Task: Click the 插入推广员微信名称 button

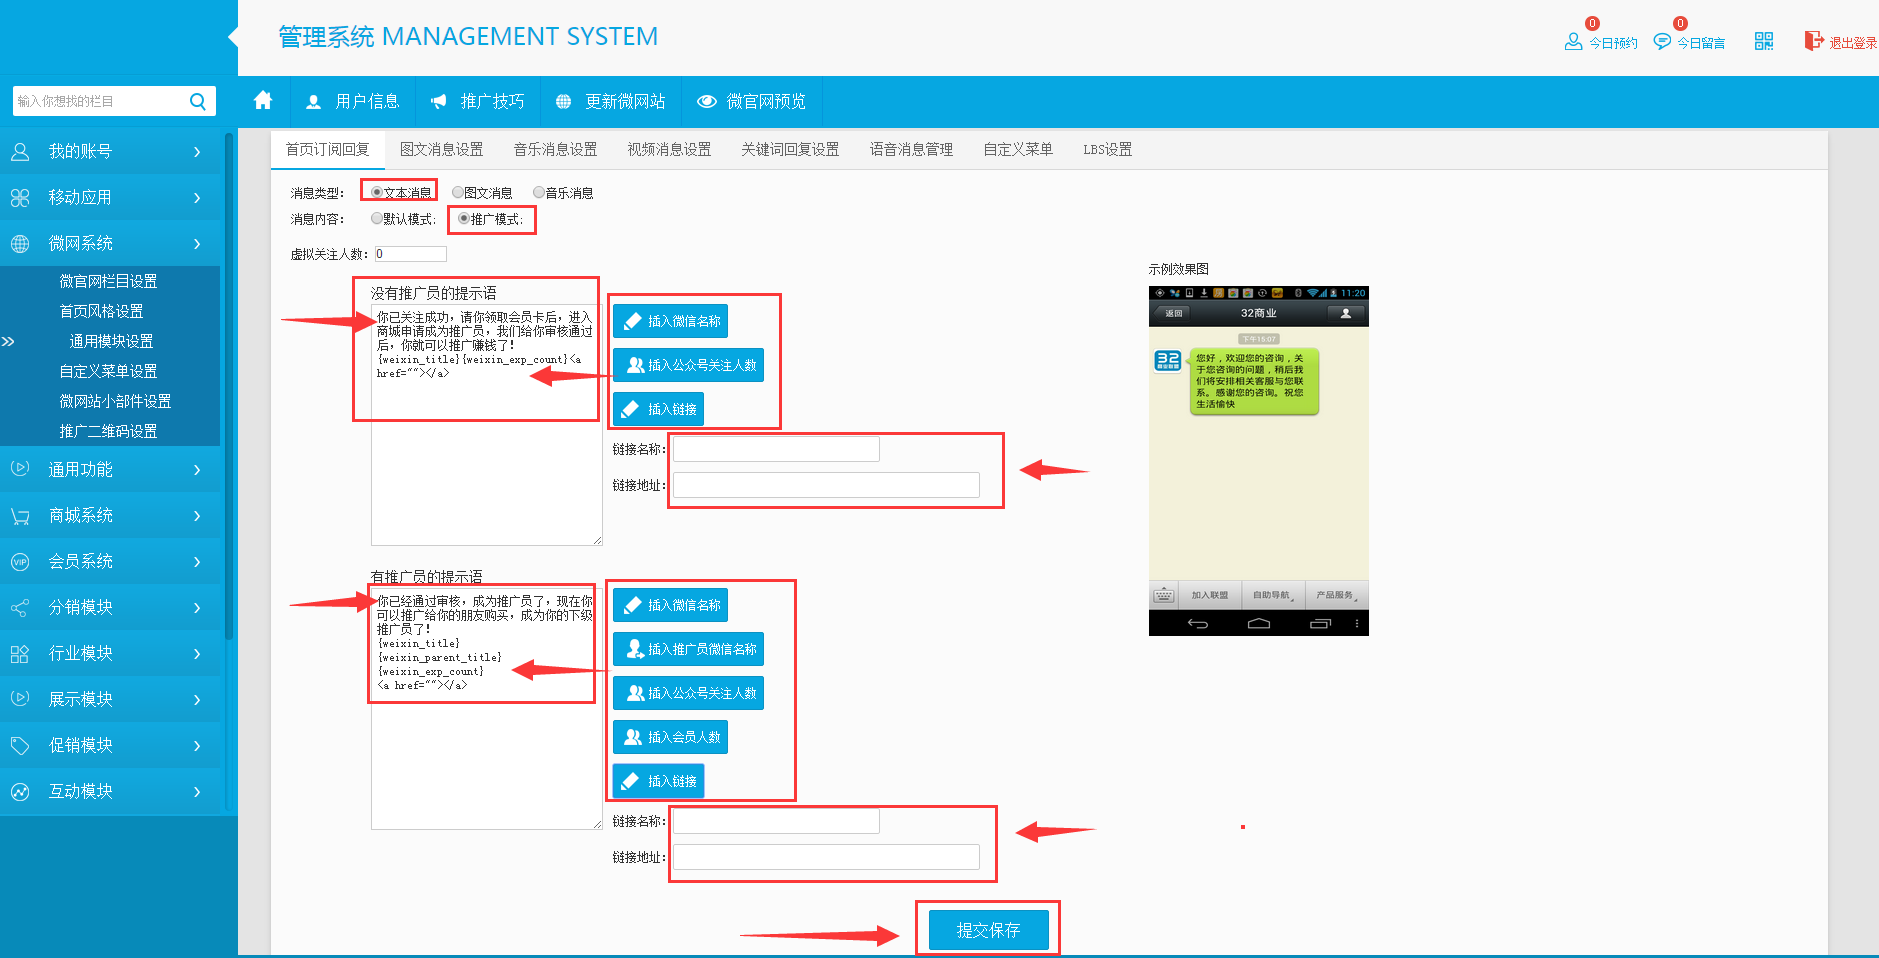Action: tap(688, 650)
